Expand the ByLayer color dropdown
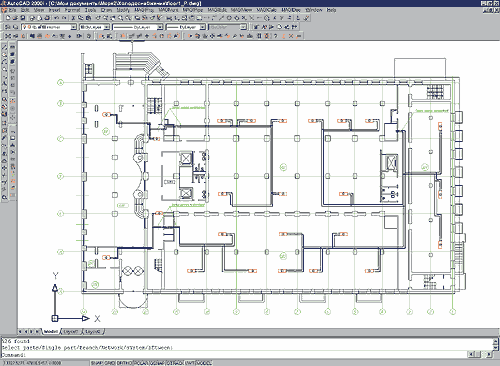Screen dimensions: 500x366 pos(95,27)
